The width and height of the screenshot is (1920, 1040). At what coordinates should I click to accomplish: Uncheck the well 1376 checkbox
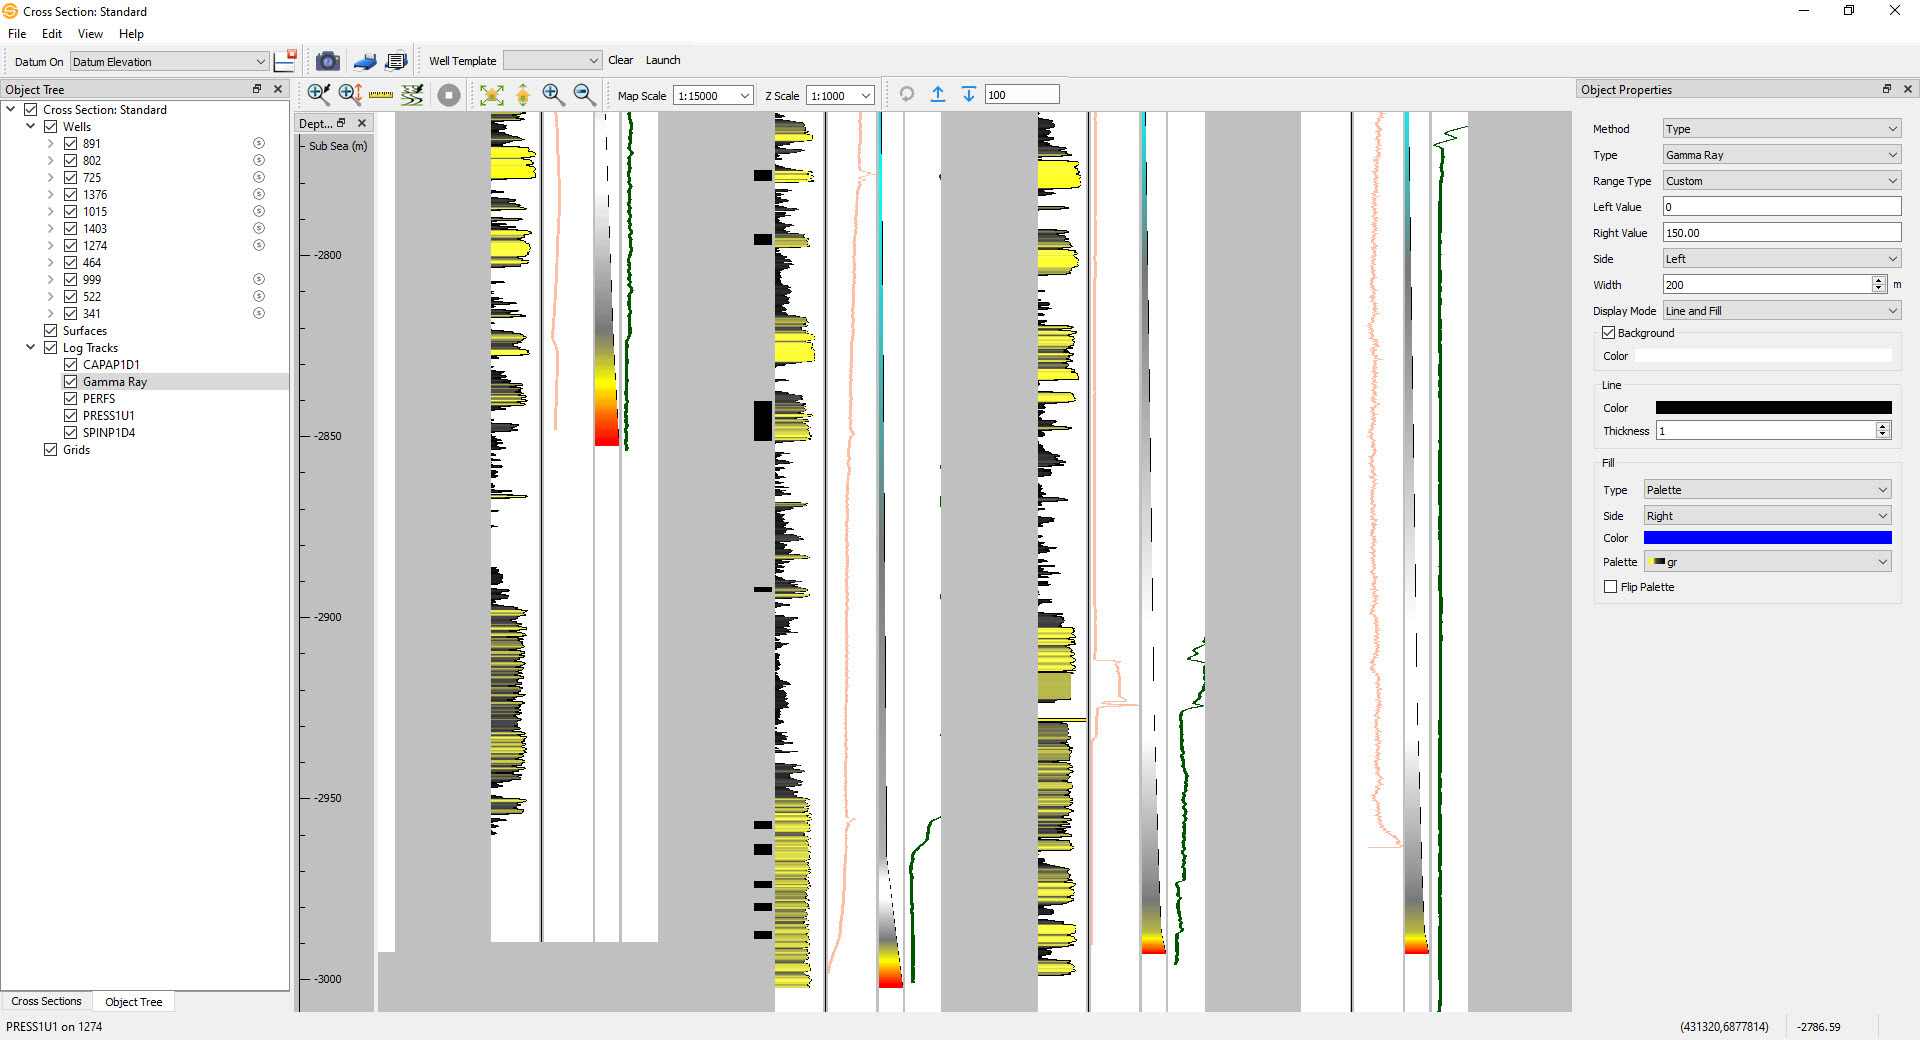click(71, 194)
